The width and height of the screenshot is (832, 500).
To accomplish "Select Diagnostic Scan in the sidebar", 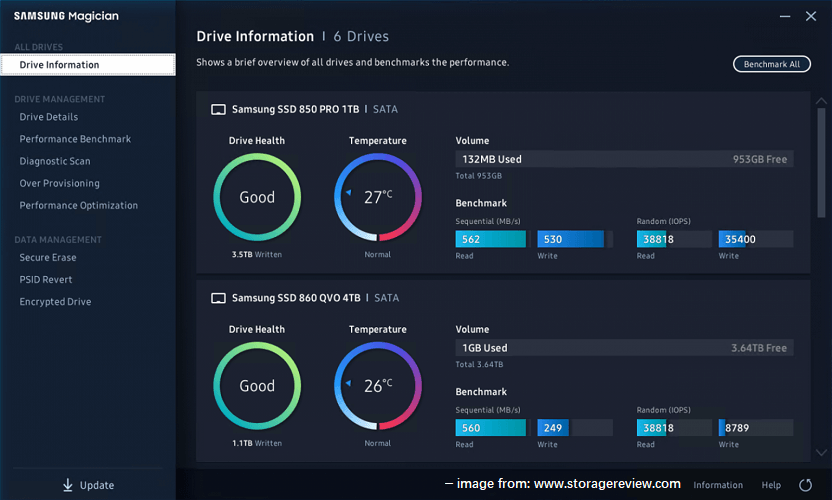I will point(55,161).
